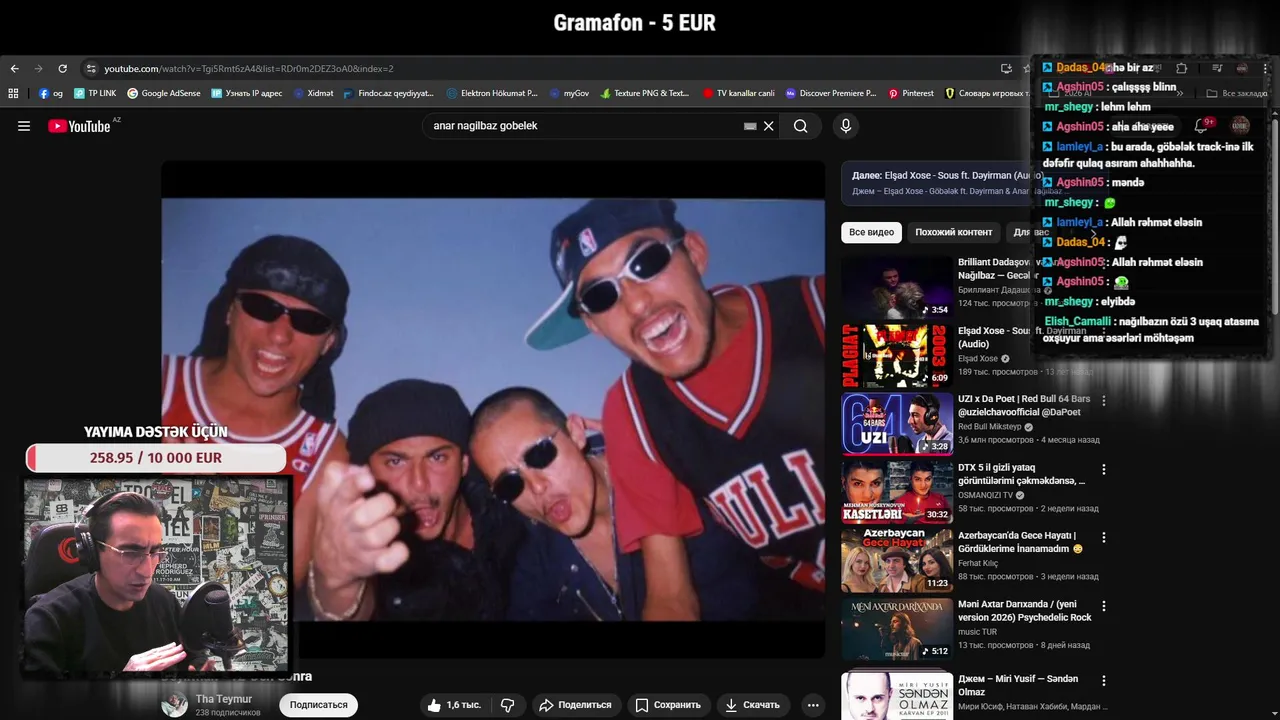
Task: Open the Discover Premiere bookmark
Action: point(830,93)
